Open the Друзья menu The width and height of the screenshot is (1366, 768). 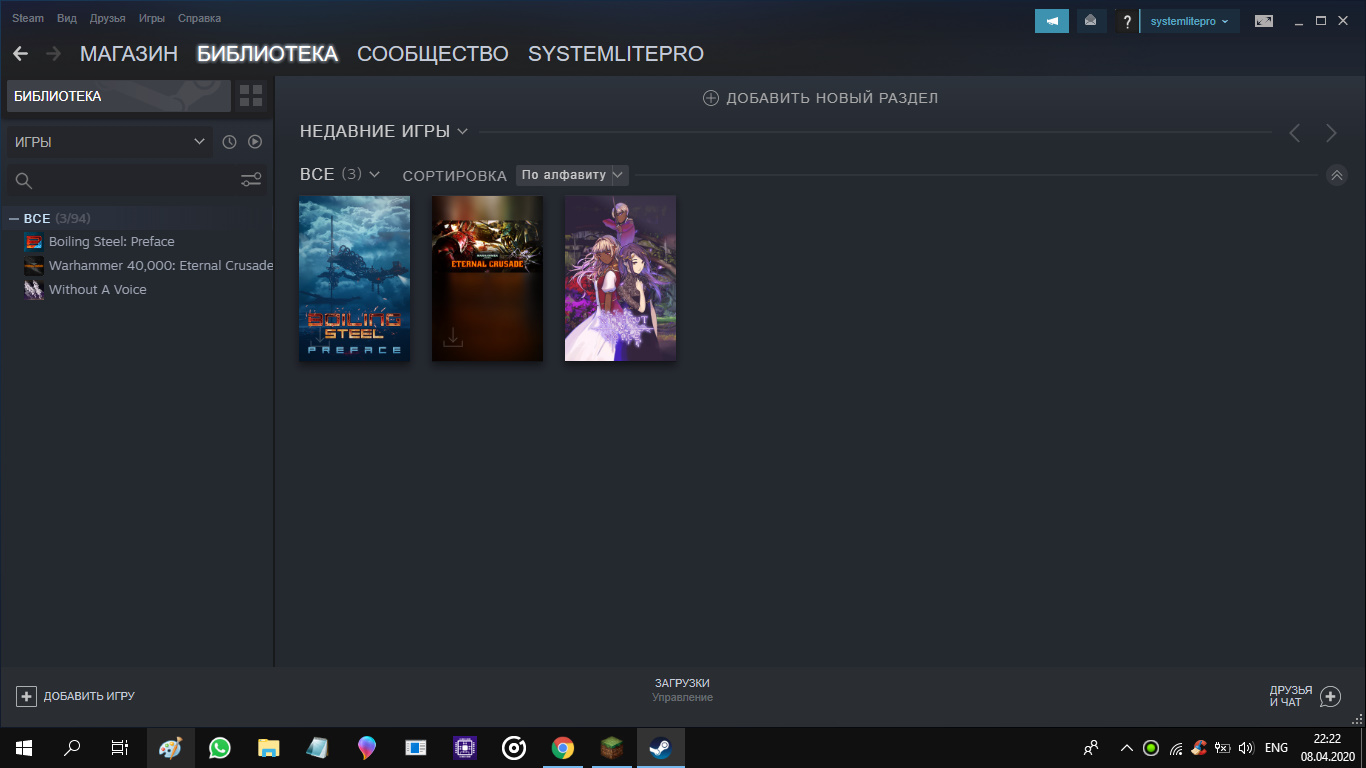(107, 18)
